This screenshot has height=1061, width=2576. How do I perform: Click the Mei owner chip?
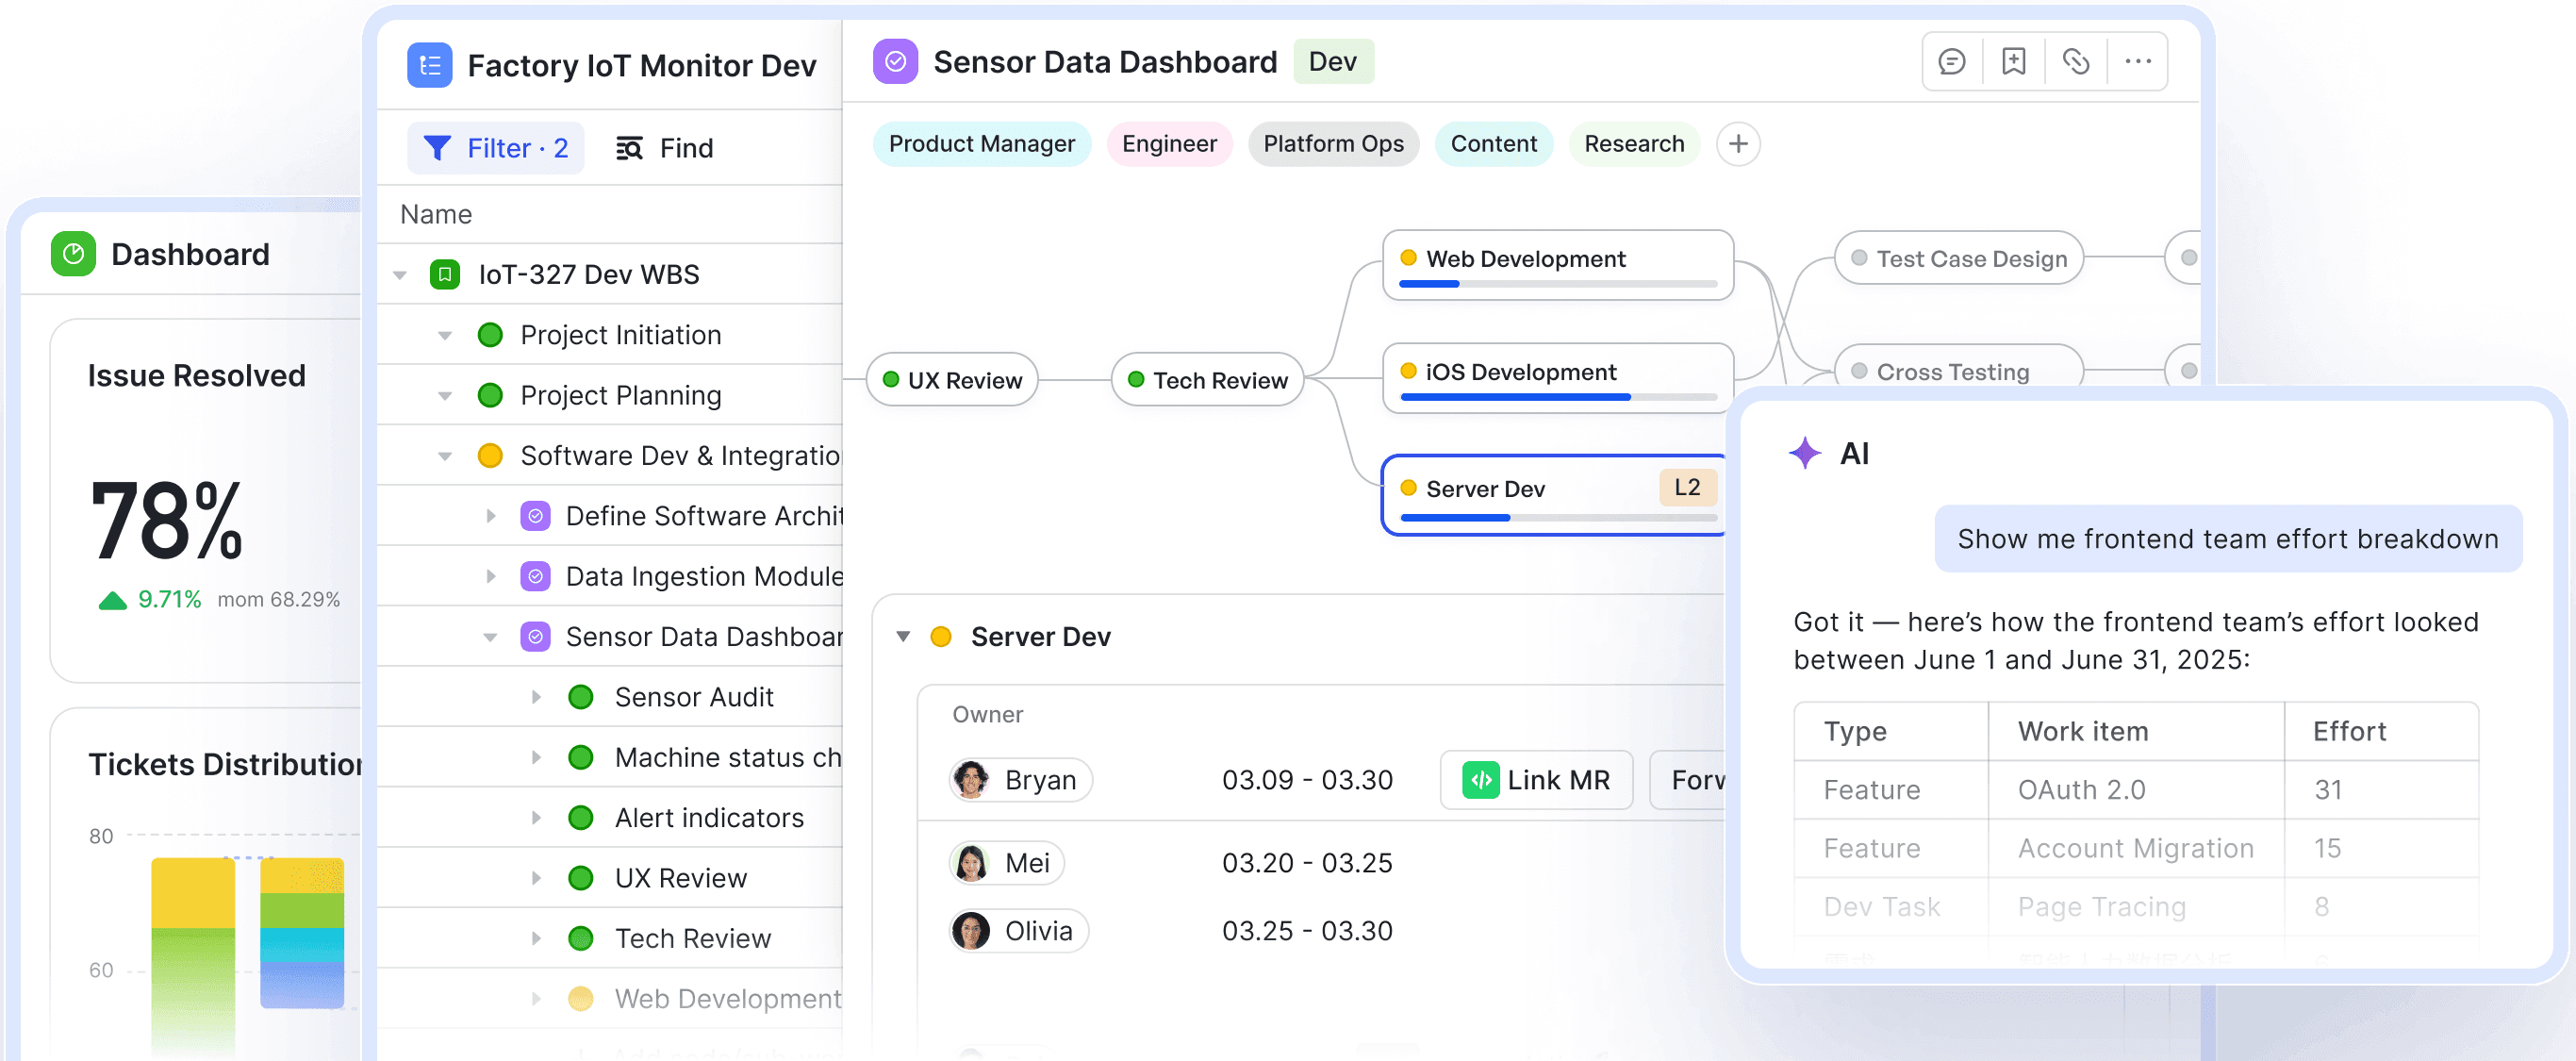pos(1007,863)
